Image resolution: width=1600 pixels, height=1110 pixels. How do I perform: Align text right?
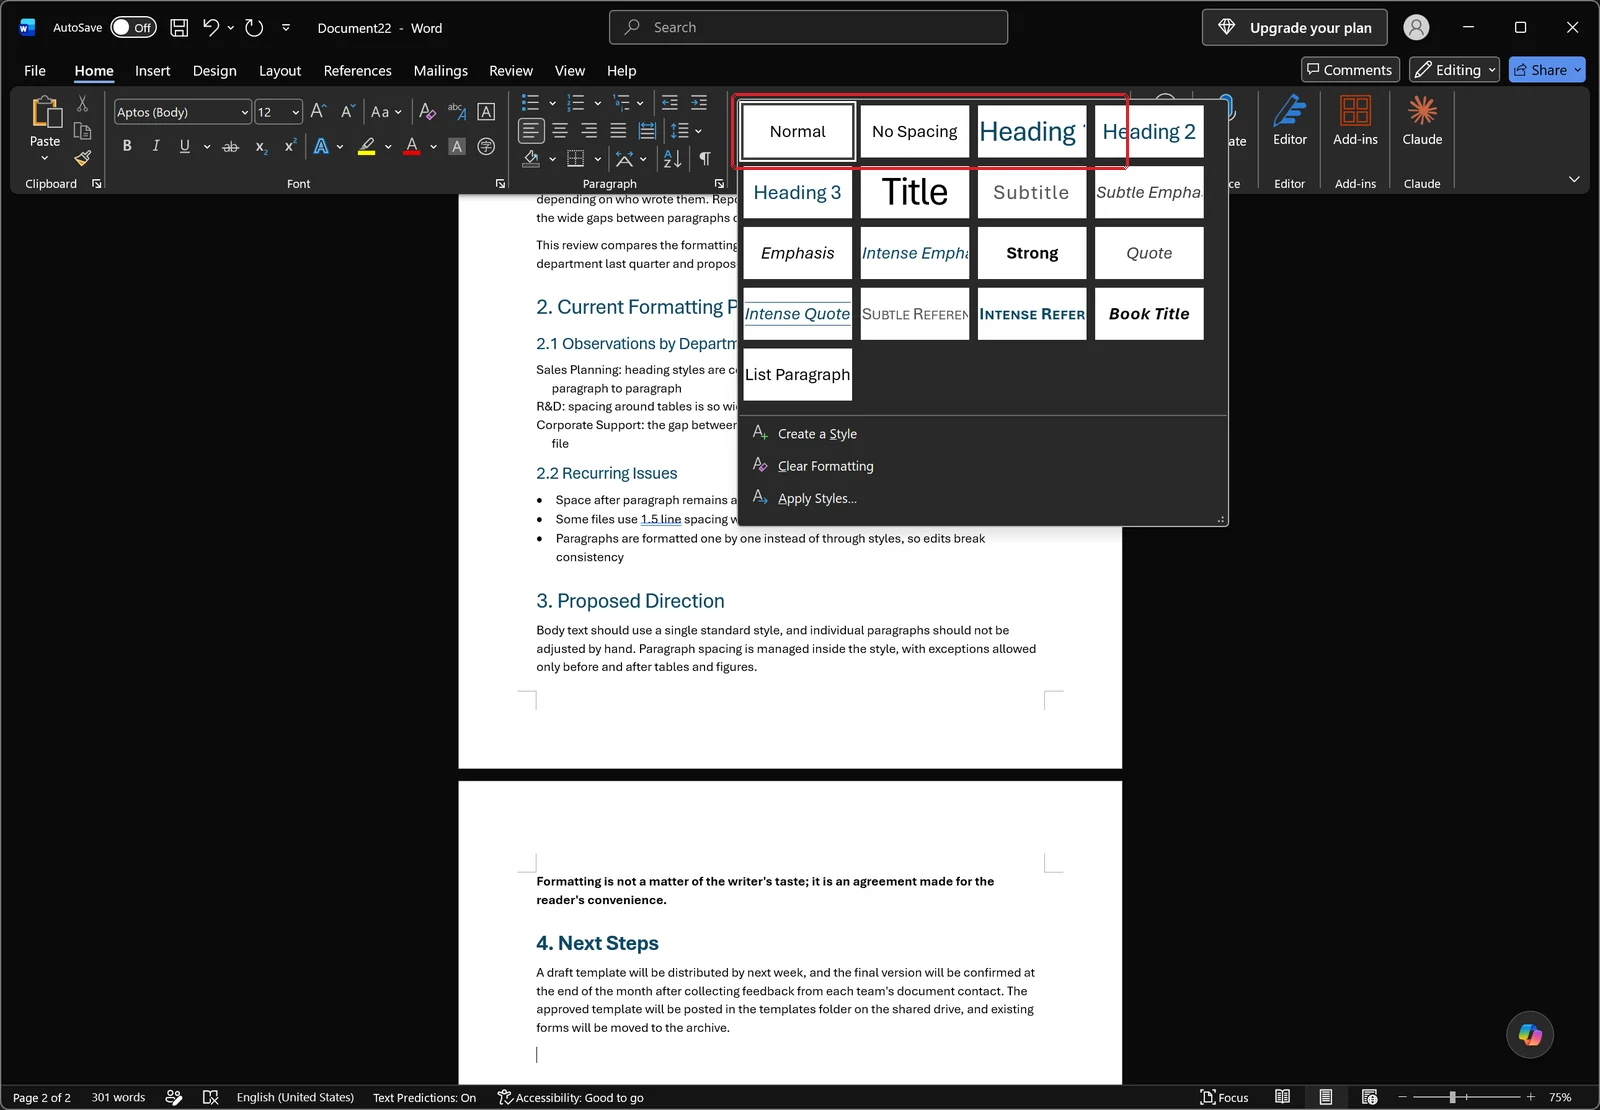[x=589, y=130]
